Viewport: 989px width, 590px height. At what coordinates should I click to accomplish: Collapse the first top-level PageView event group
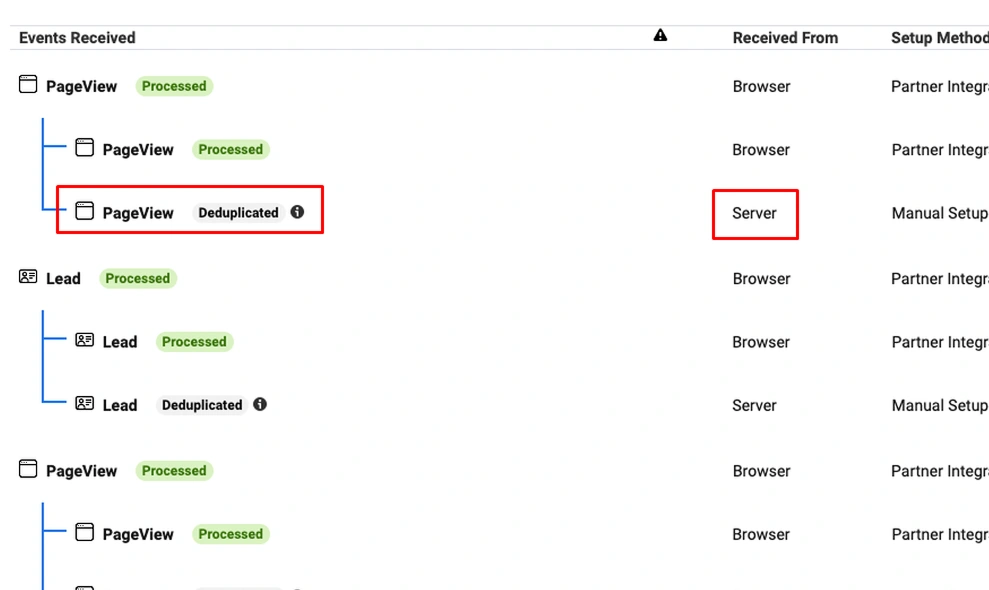pyautogui.click(x=81, y=86)
